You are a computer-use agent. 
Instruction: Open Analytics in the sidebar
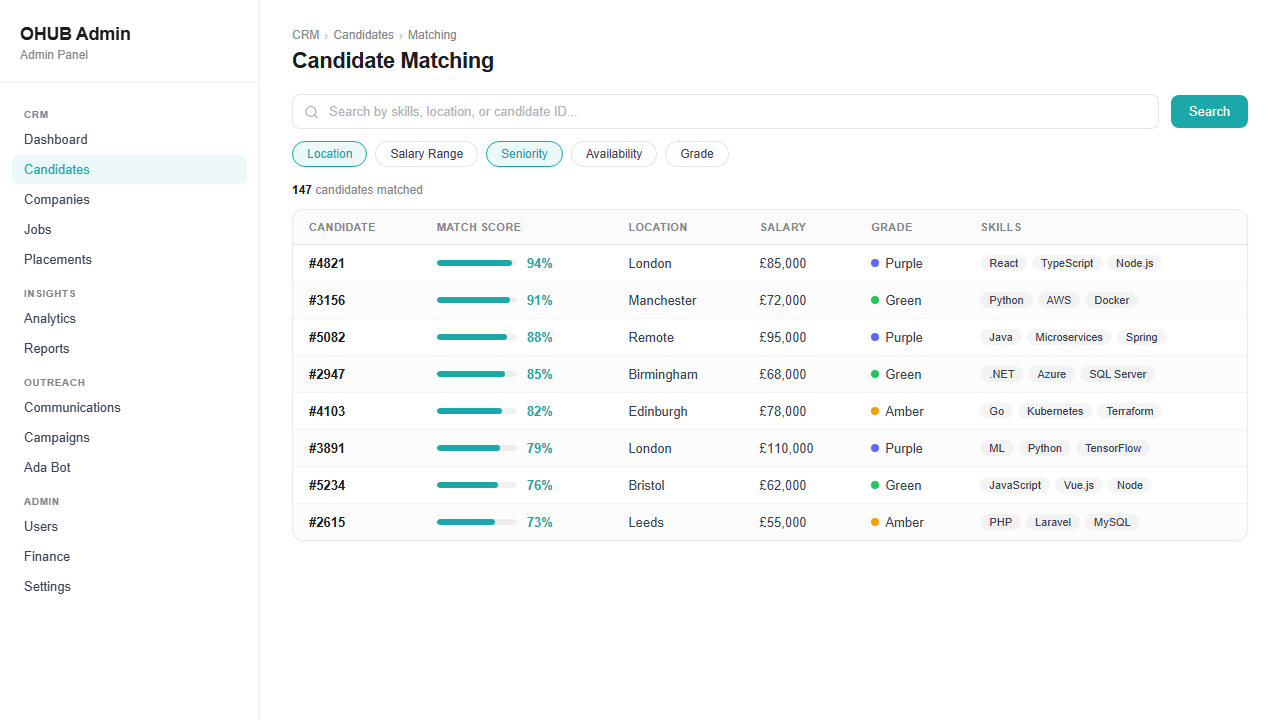129,319
